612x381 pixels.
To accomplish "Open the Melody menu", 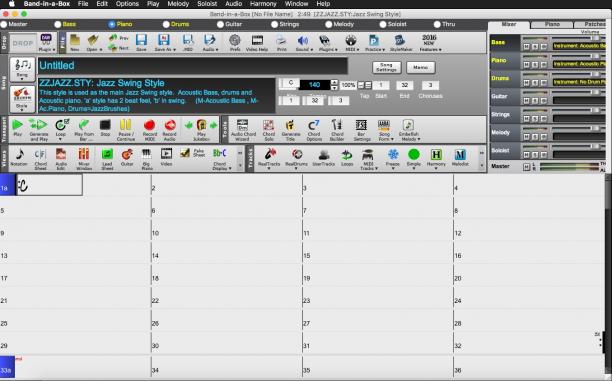I will [178, 4].
